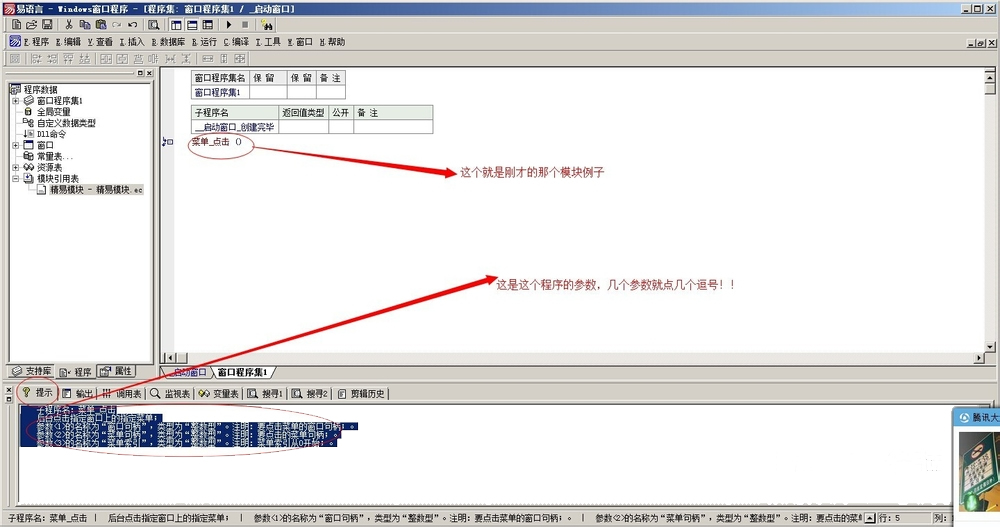
Task: Click the blue app icon beside 程序 menu
Action: [15, 41]
